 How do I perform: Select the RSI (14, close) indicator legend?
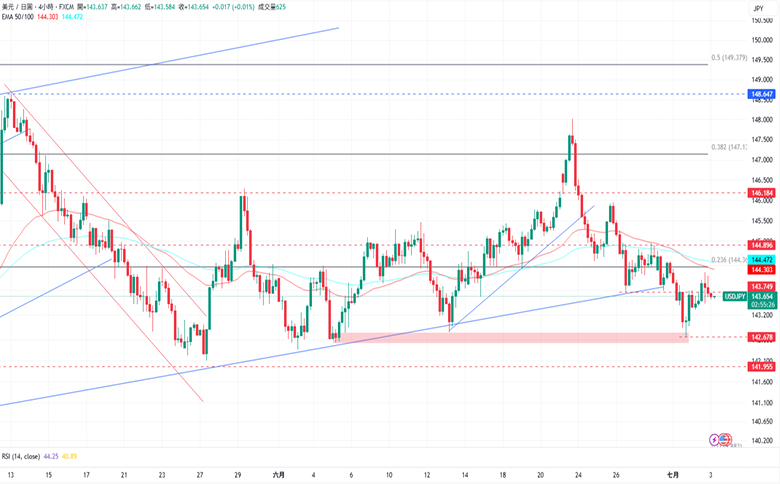coord(21,456)
